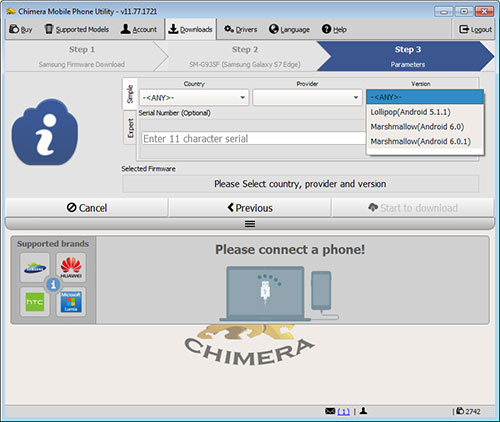Click the user status icon
The image size is (500, 422).
[363, 411]
